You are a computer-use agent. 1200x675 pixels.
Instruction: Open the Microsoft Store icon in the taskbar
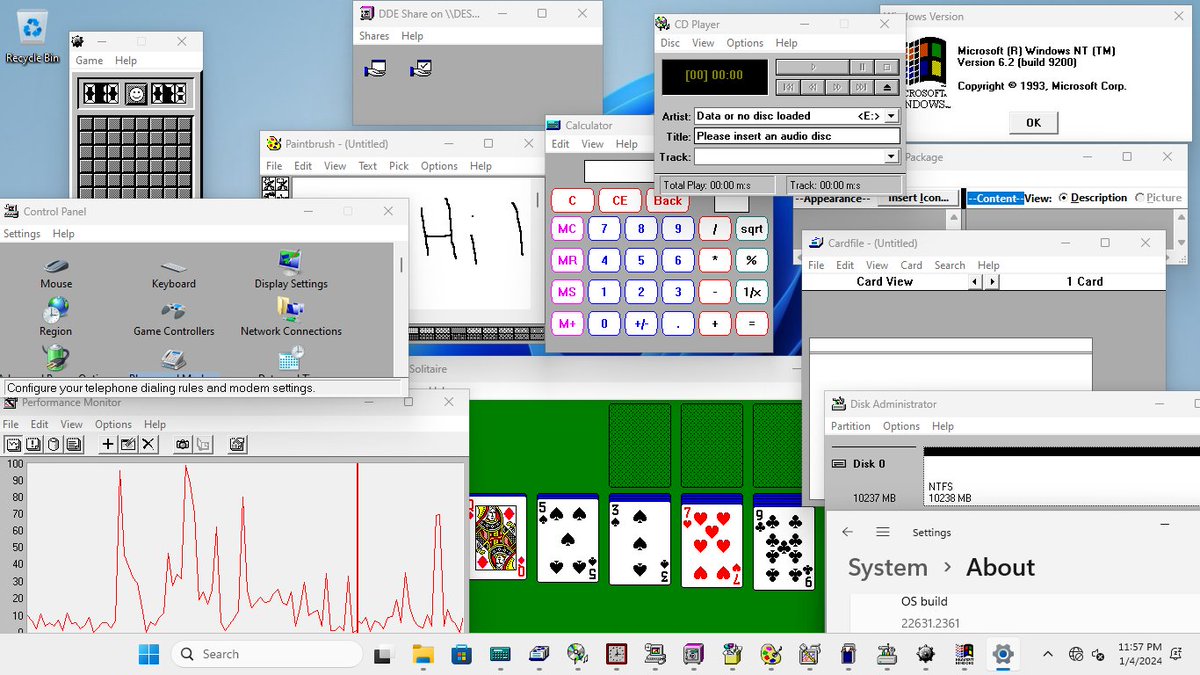click(x=461, y=655)
